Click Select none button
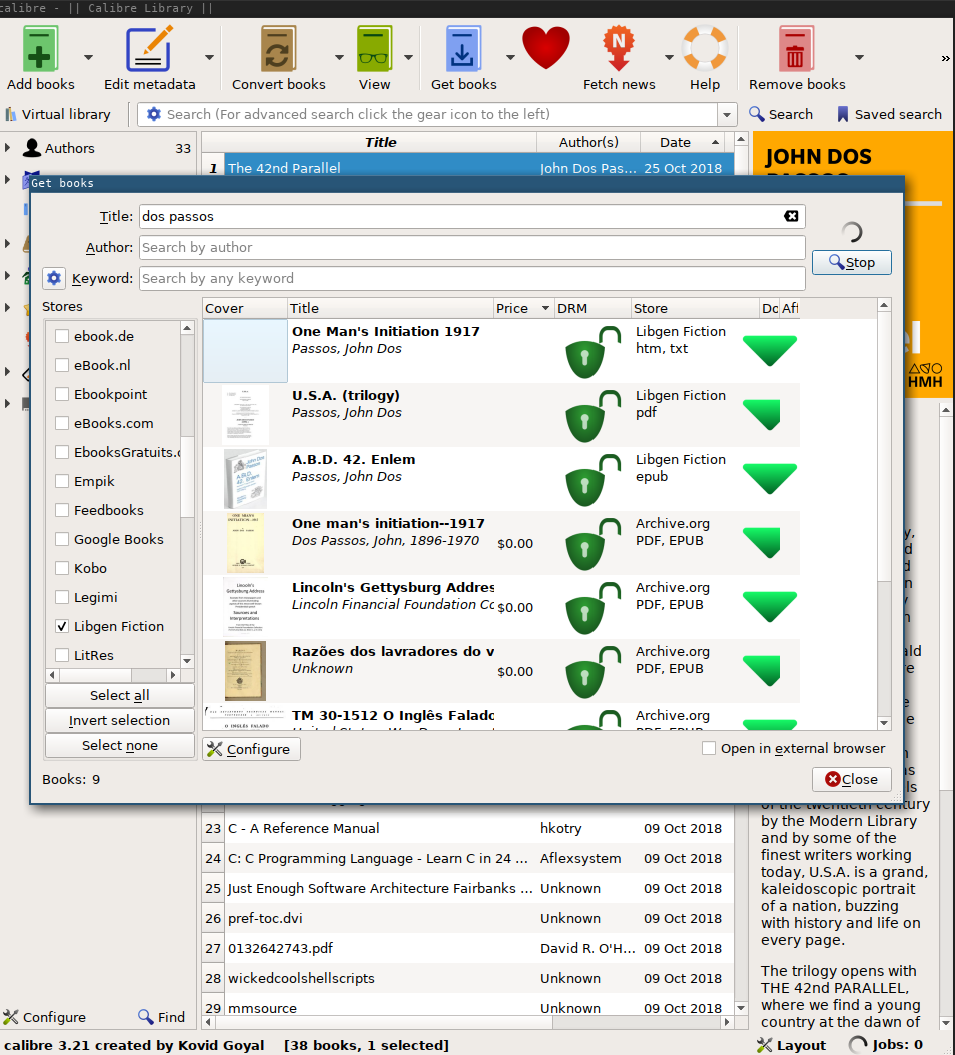 [120, 745]
